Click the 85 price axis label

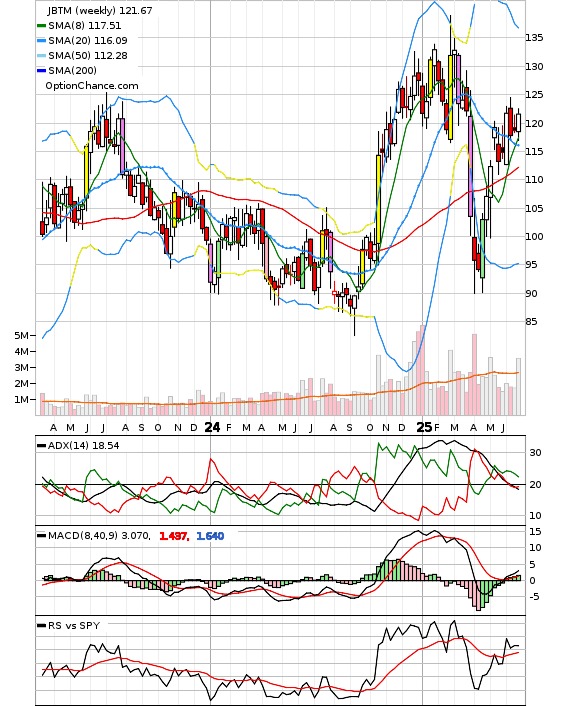[531, 321]
